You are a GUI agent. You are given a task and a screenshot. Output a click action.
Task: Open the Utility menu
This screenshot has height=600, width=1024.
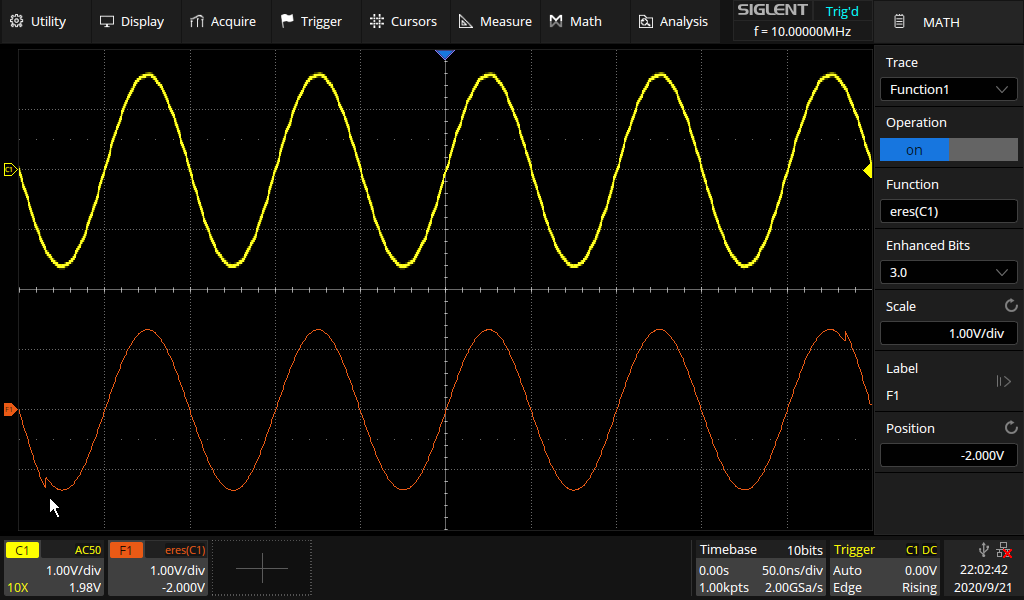coord(38,22)
